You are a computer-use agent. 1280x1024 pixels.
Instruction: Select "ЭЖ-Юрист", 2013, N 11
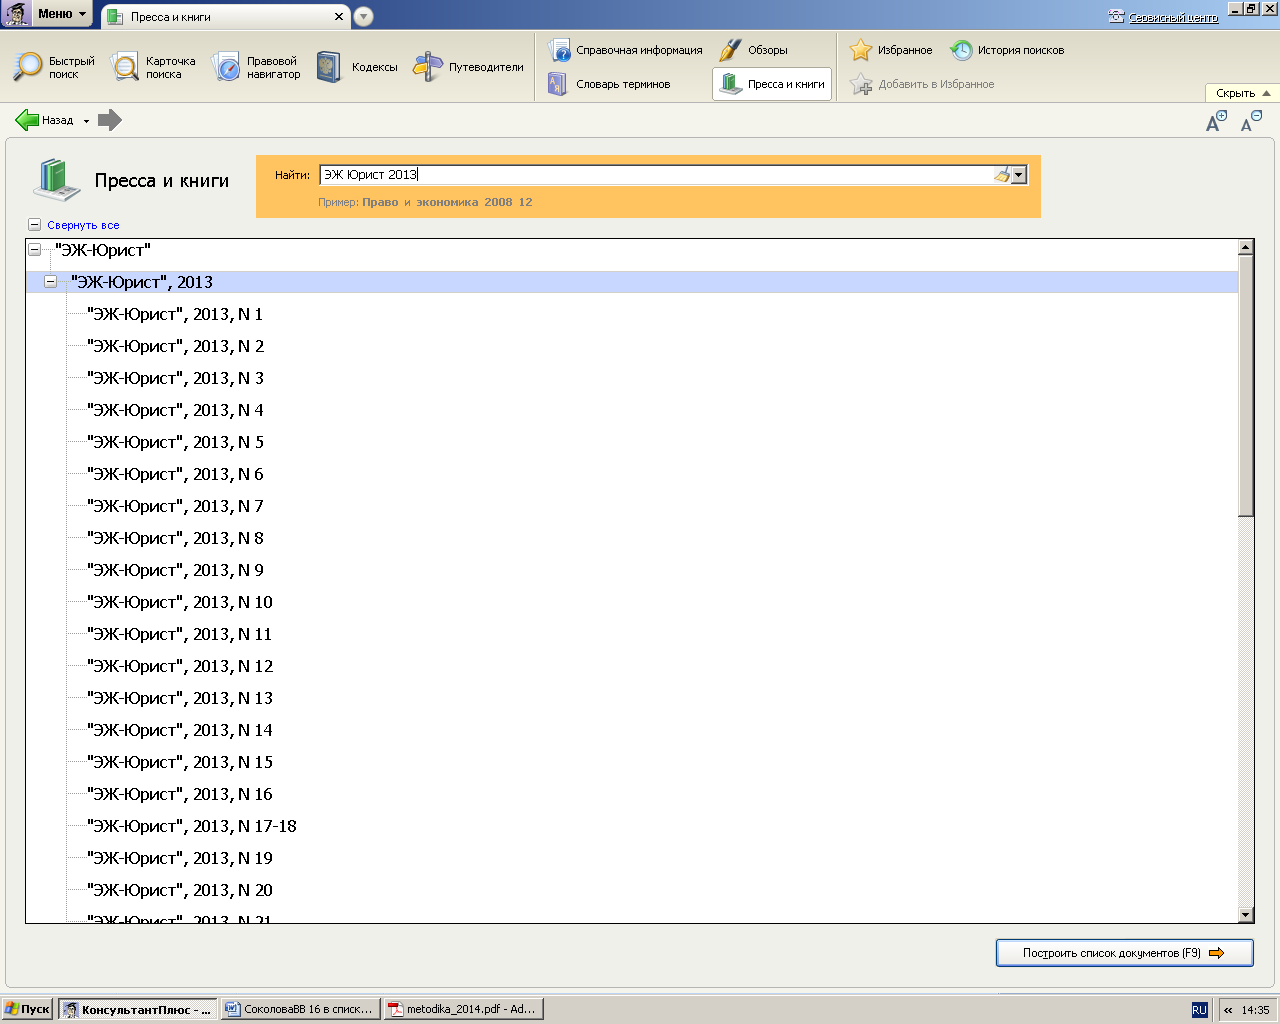click(180, 634)
